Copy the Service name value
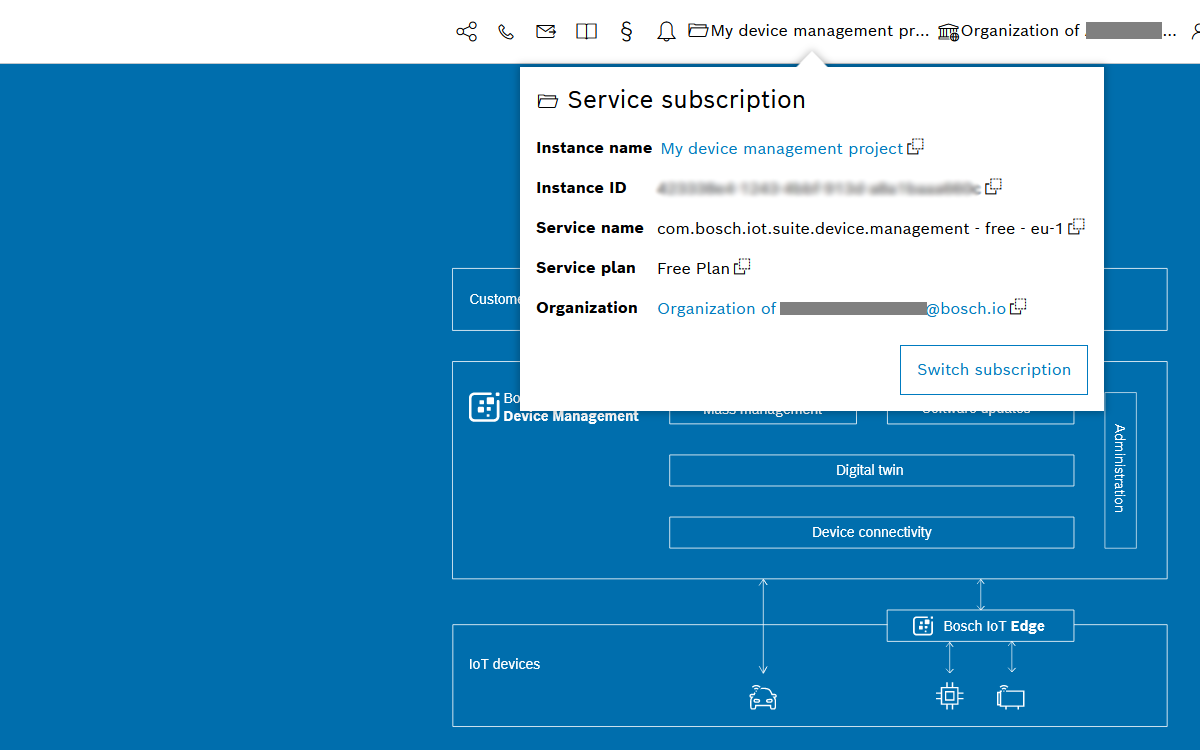The width and height of the screenshot is (1200, 750). [x=1076, y=227]
